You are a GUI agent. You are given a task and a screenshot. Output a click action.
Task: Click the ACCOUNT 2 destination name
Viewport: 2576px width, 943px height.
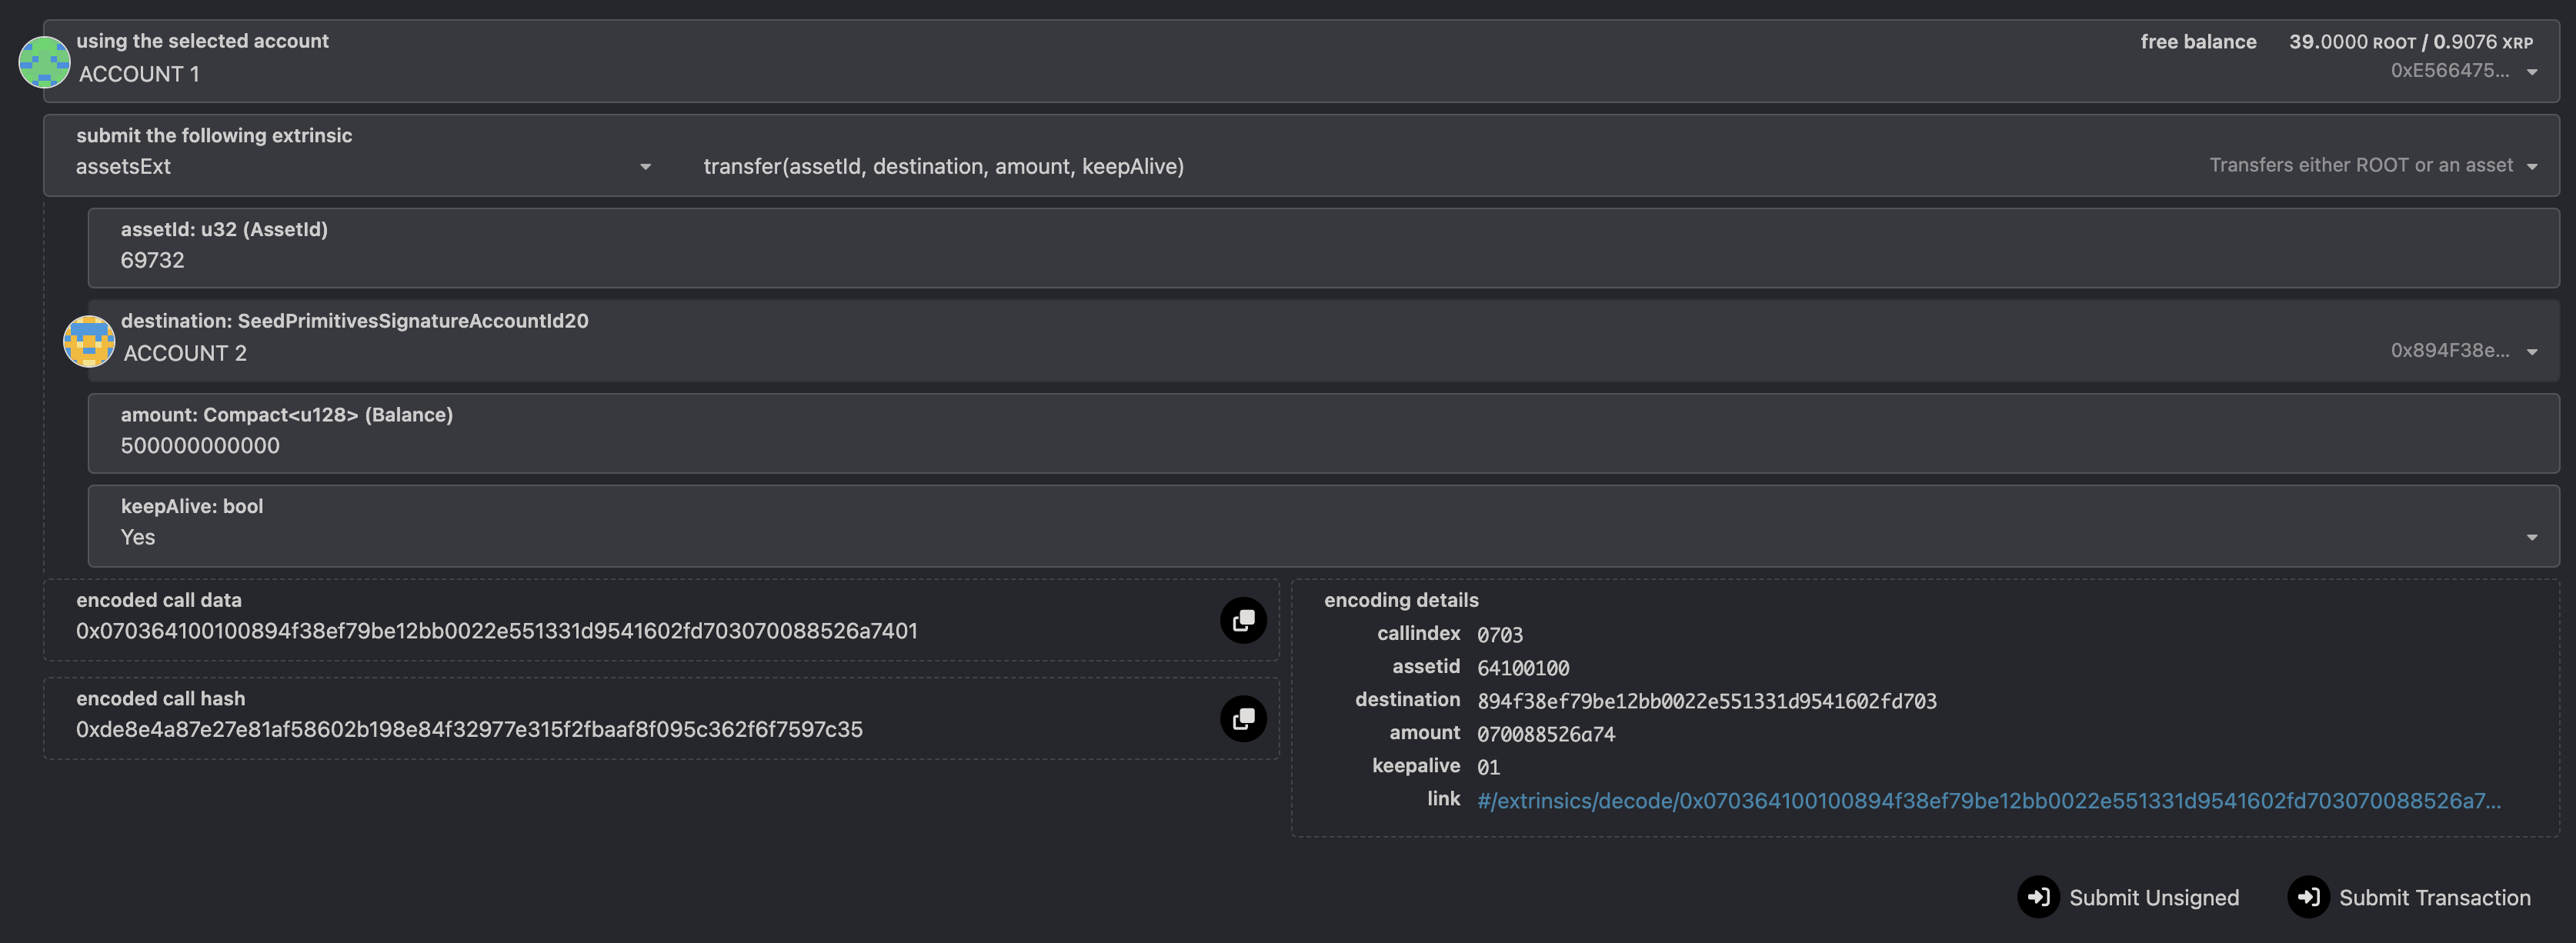coord(185,353)
